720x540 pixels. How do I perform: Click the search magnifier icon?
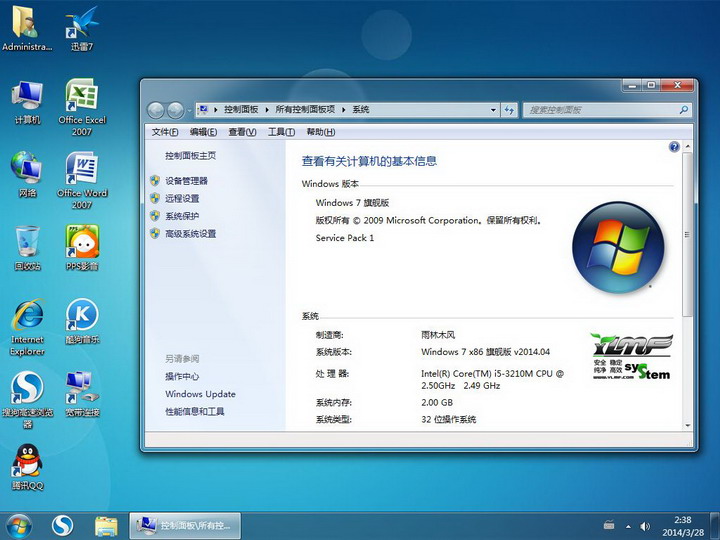[x=684, y=110]
